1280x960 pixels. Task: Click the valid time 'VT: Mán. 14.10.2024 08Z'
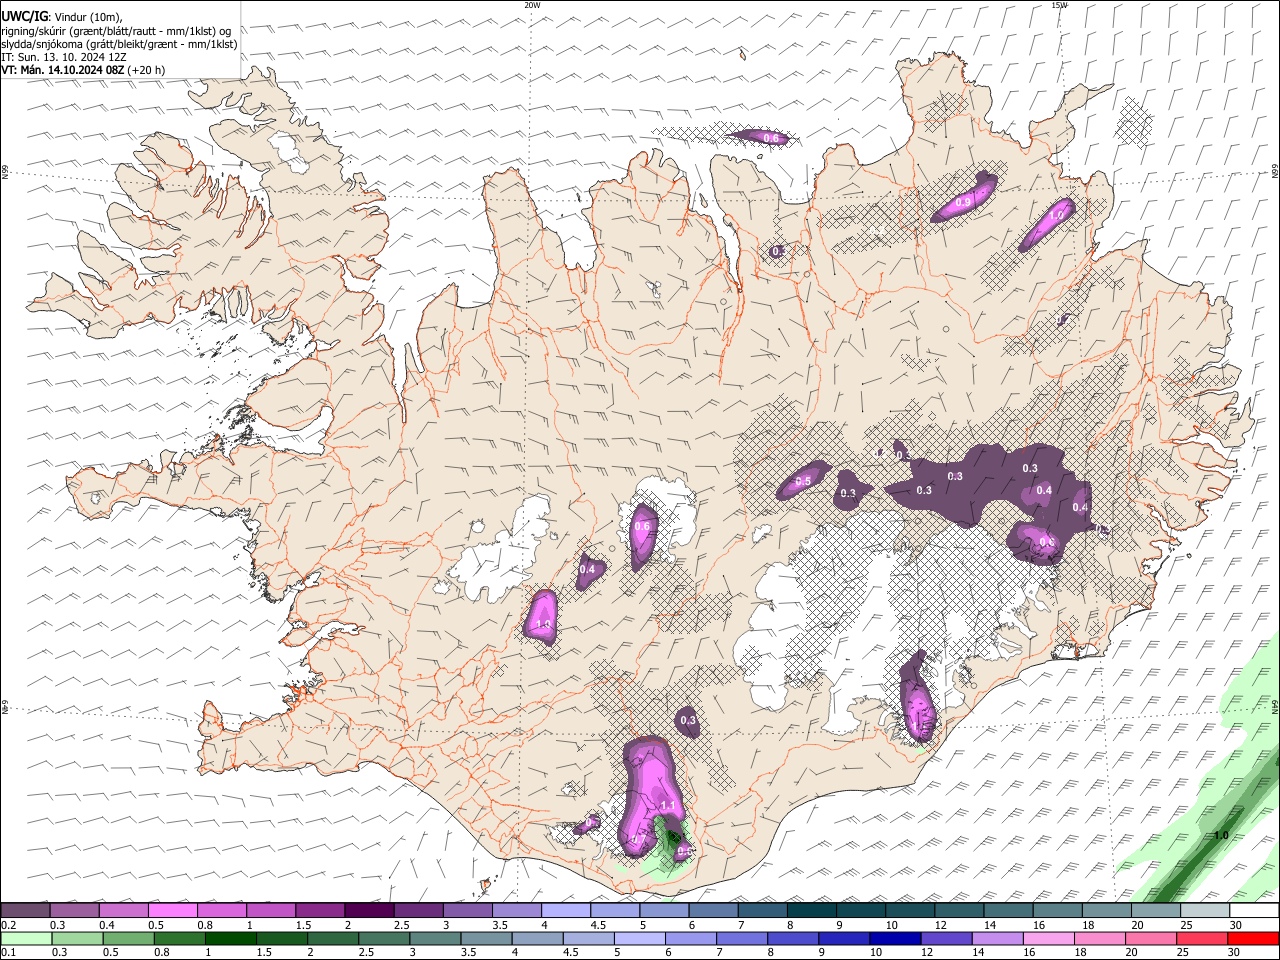coord(63,70)
